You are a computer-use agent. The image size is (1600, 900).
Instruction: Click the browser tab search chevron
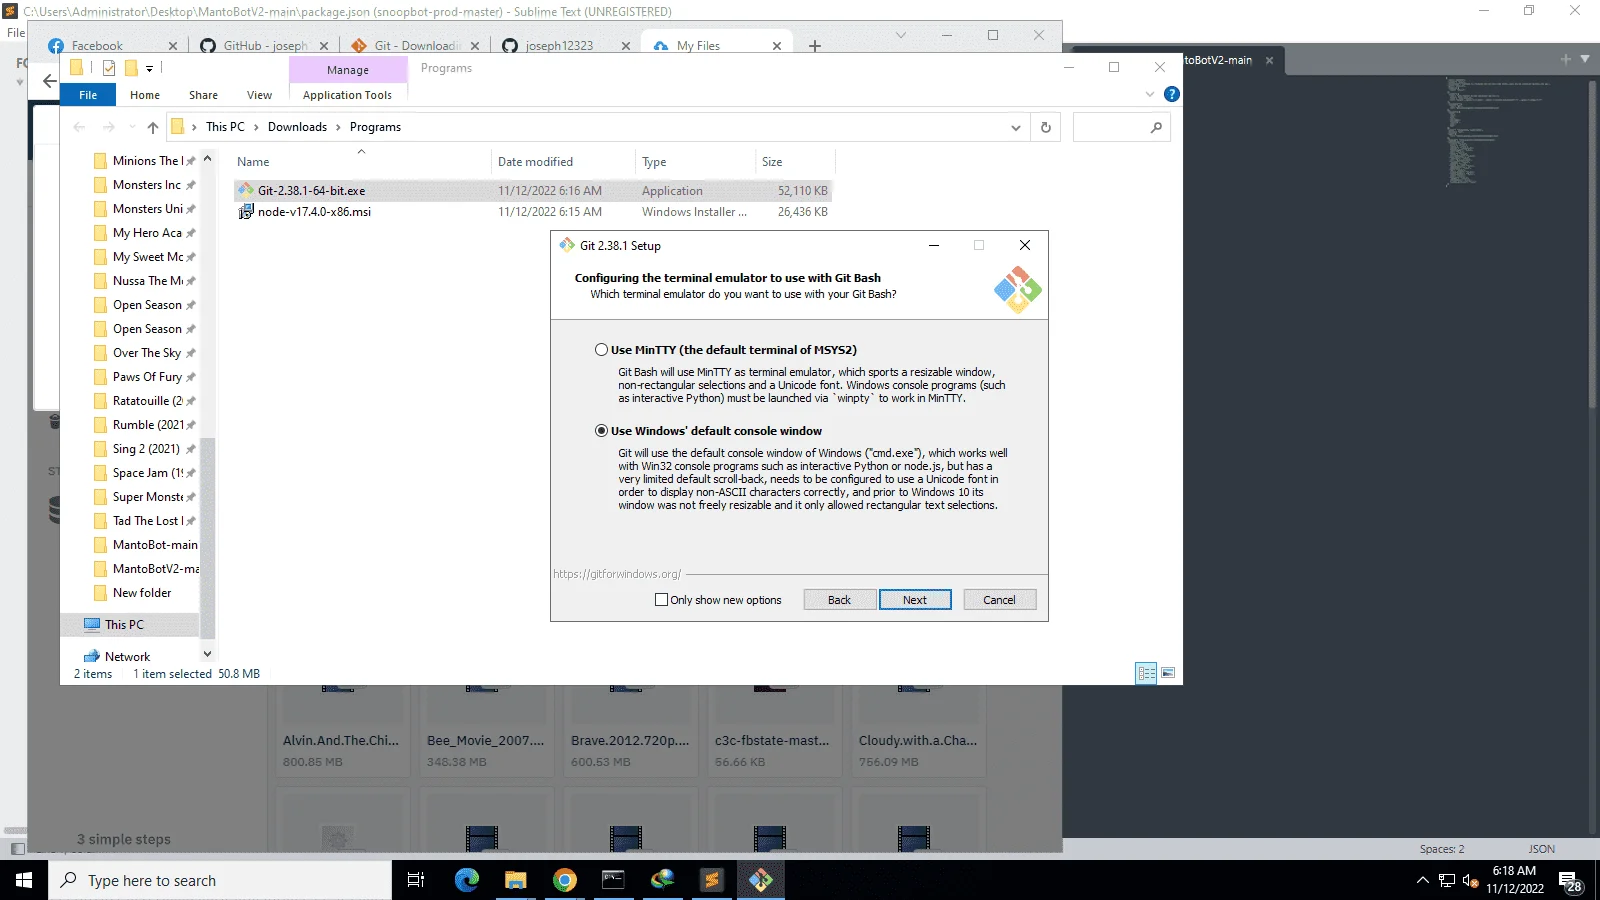tap(900, 35)
